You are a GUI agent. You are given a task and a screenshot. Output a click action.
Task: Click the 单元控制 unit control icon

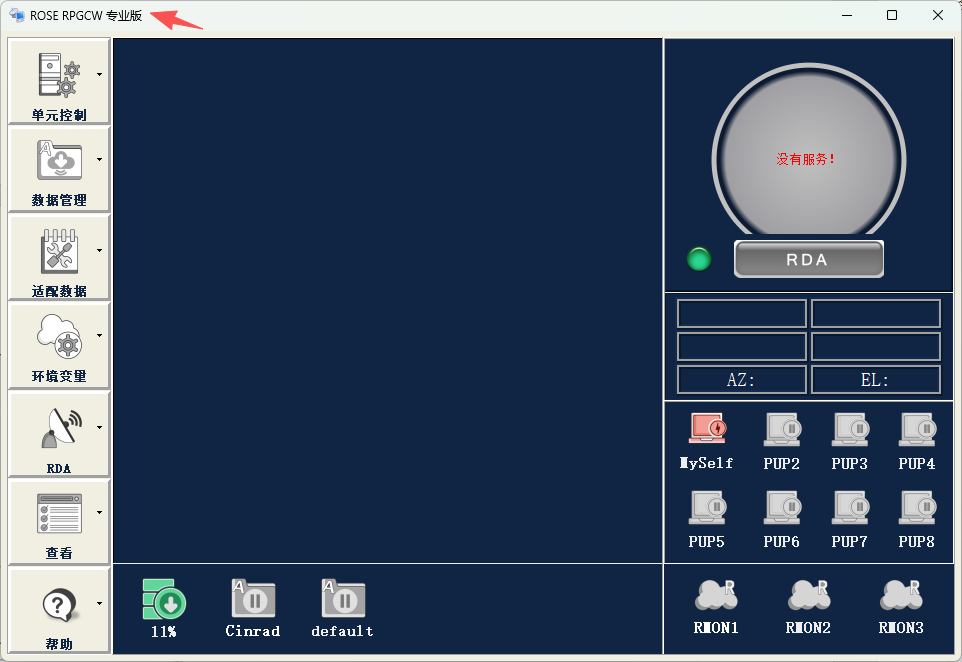58,76
